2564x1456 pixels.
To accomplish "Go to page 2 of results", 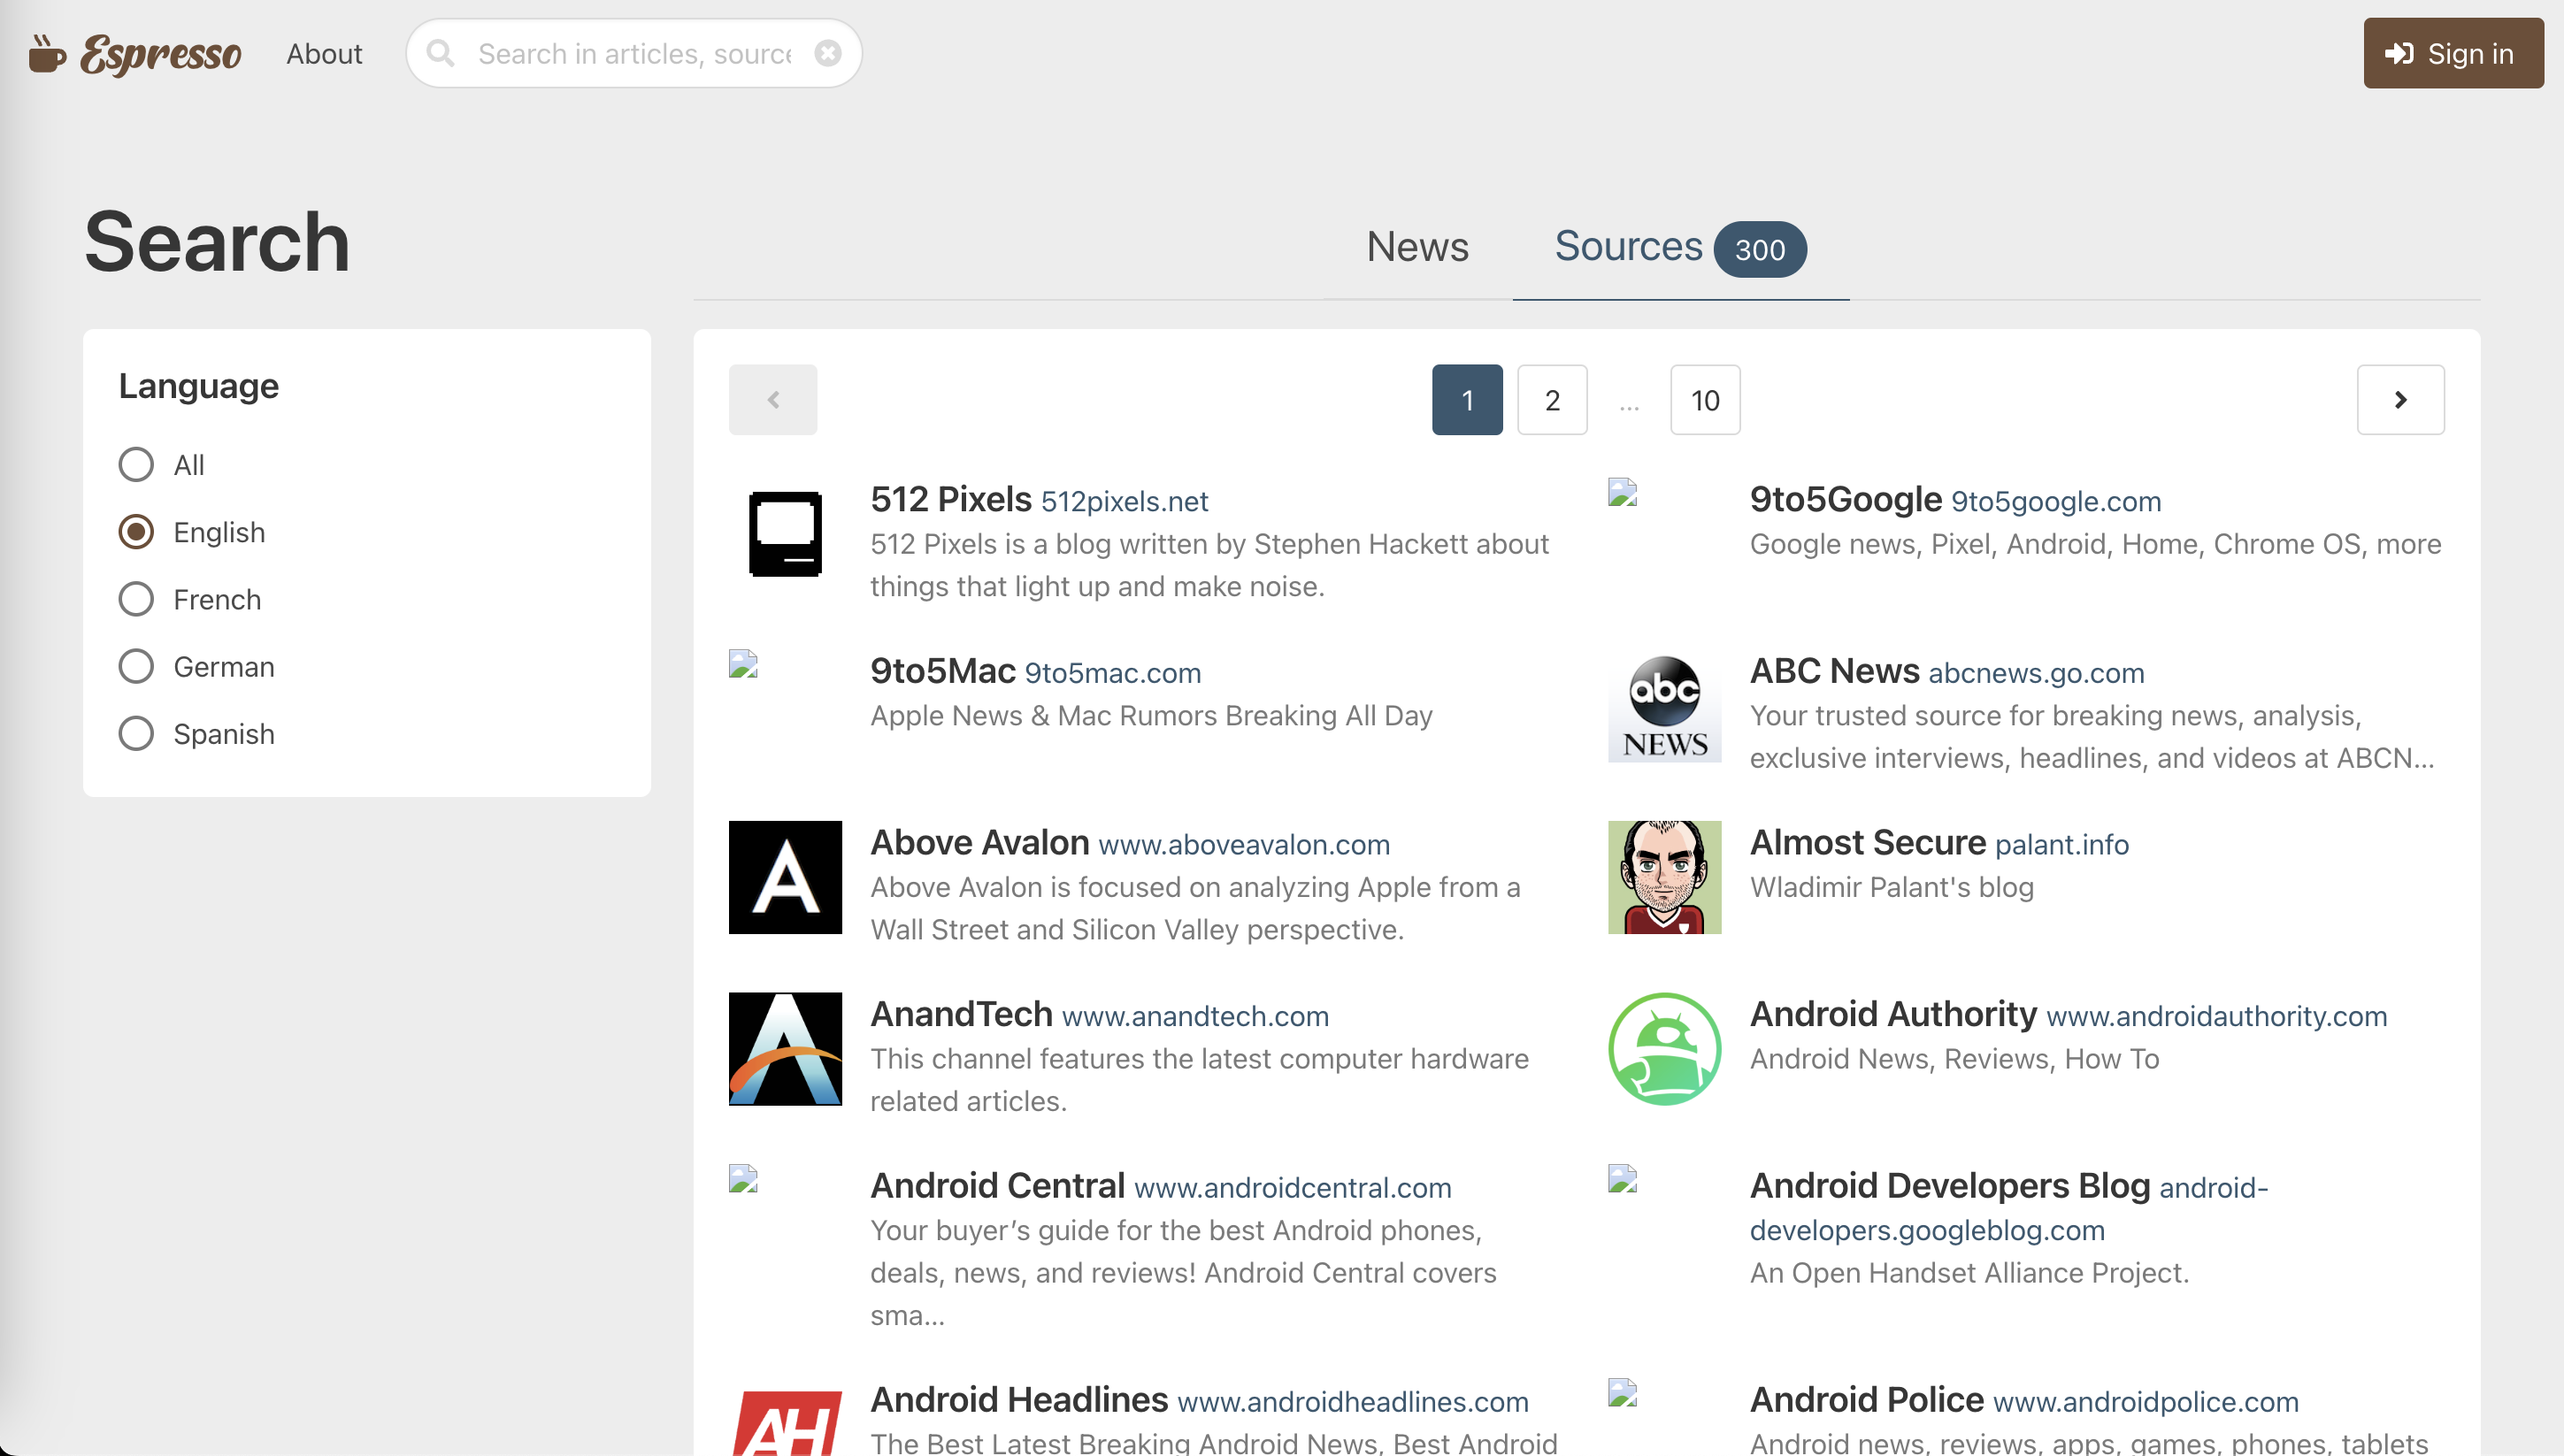I will point(1552,400).
